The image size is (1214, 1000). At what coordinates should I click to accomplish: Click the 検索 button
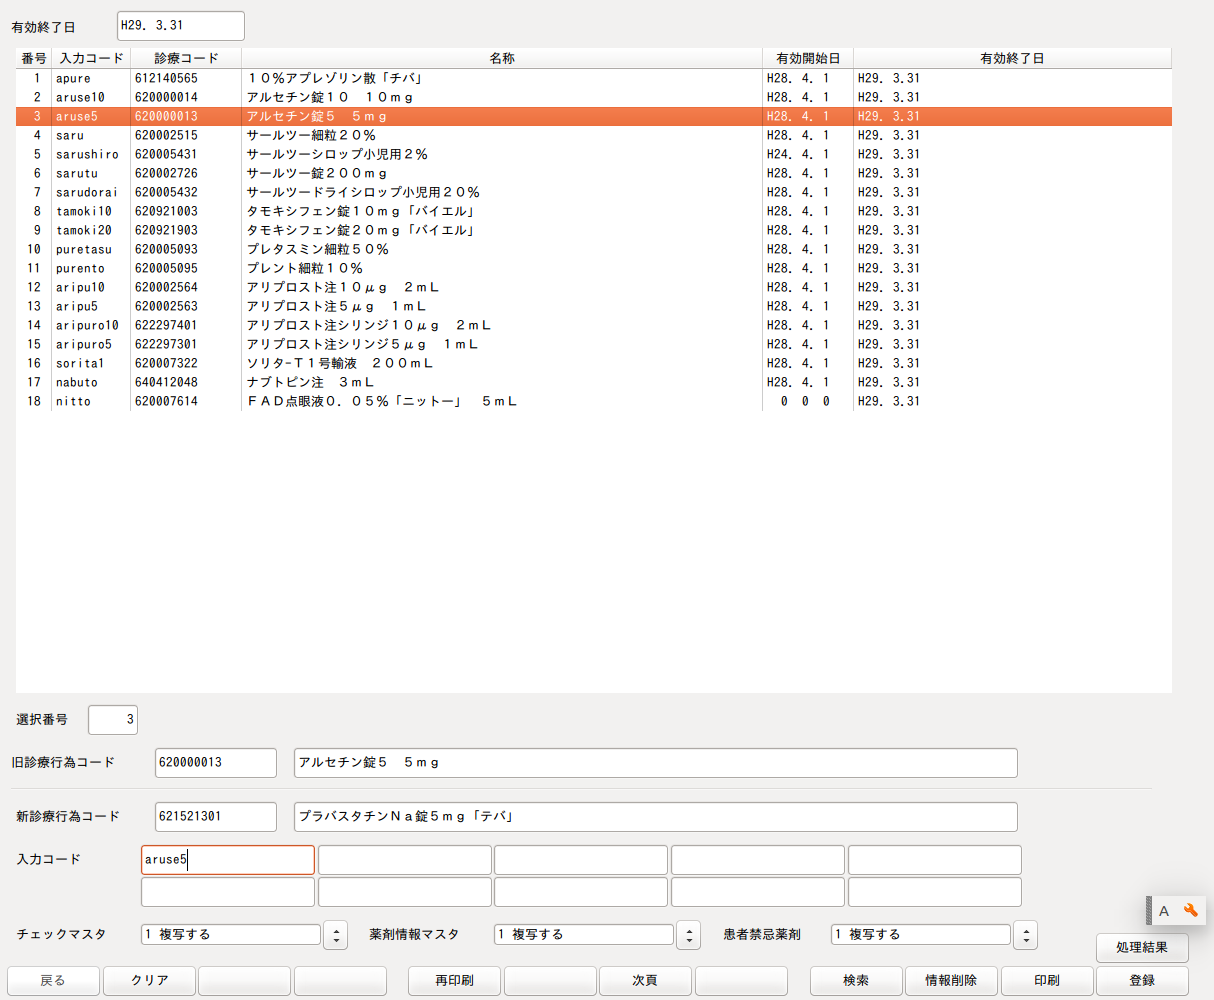[x=856, y=981]
